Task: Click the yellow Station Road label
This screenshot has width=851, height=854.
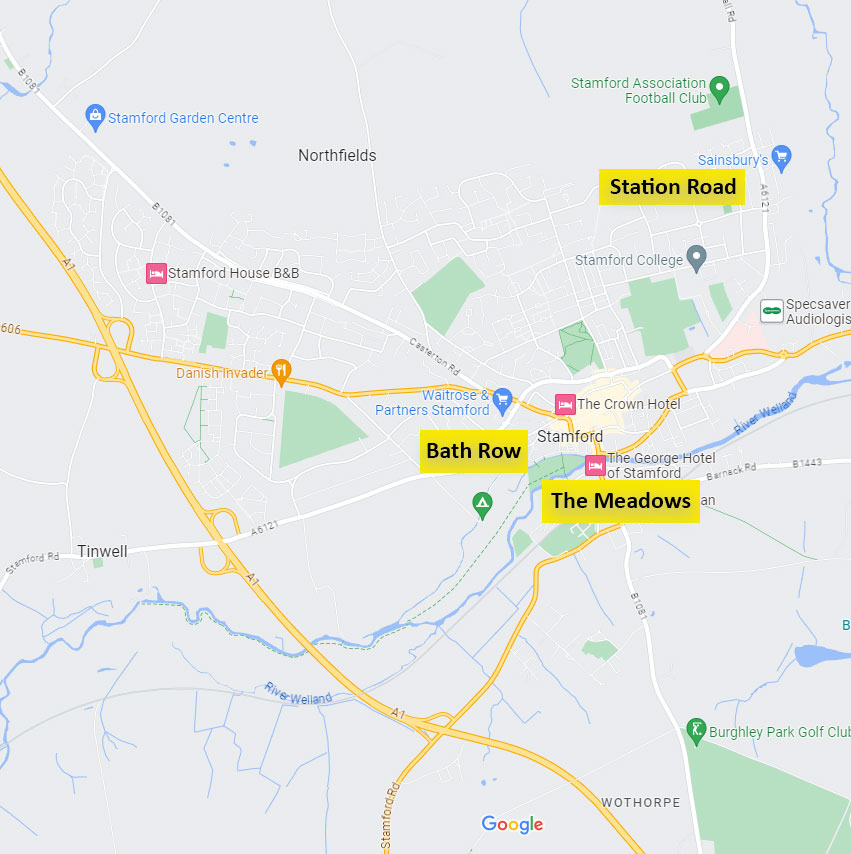Action: (x=672, y=187)
